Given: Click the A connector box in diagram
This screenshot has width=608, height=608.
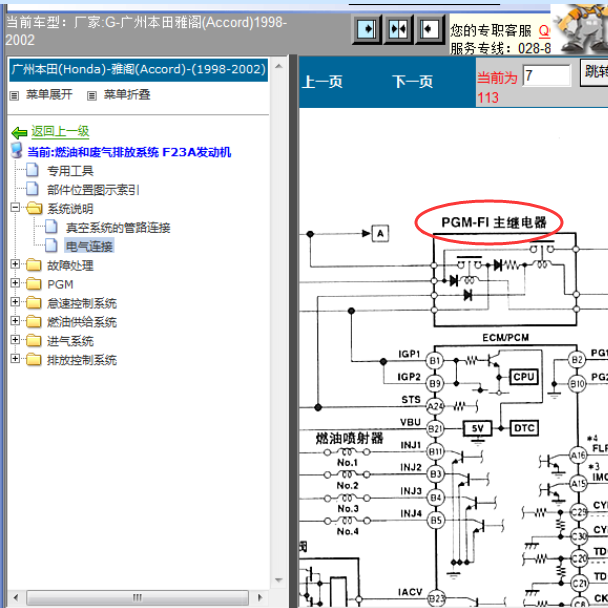Looking at the screenshot, I should pyautogui.click(x=380, y=233).
